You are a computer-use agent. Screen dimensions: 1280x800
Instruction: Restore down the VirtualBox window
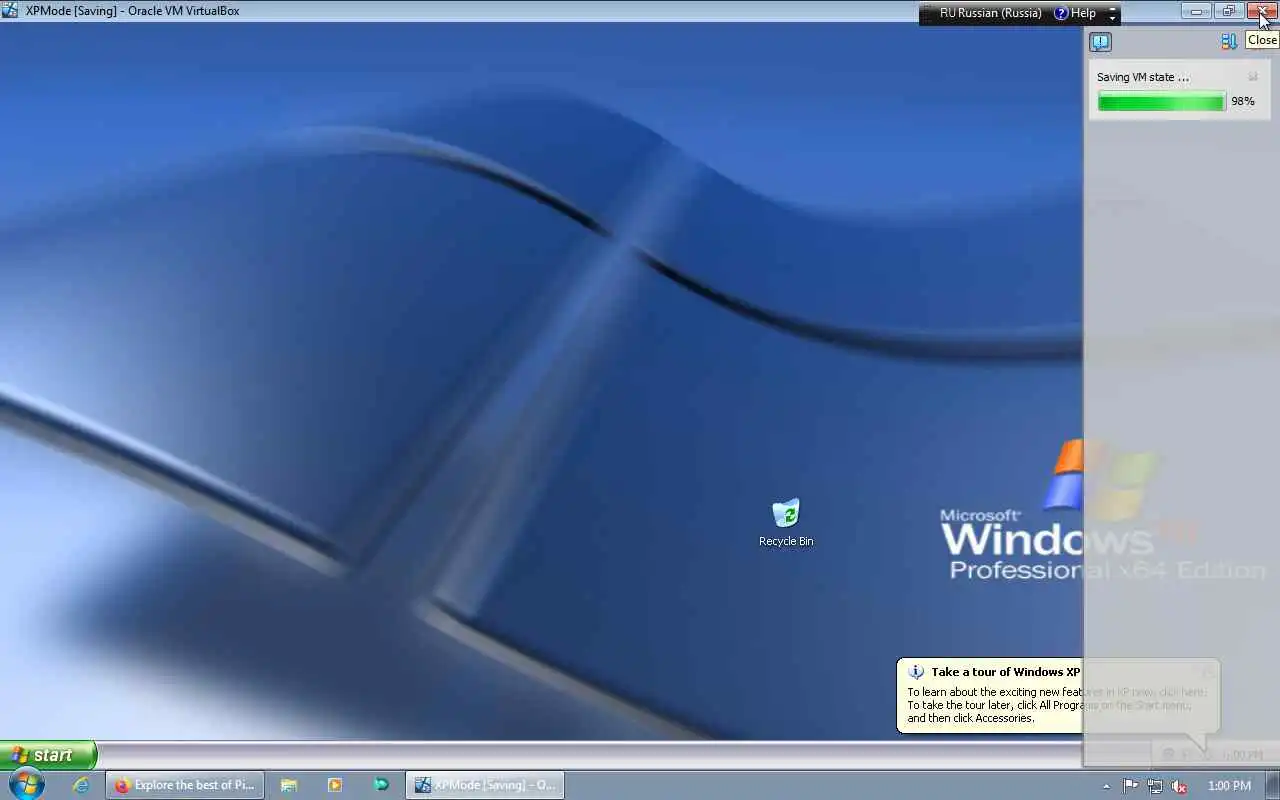[x=1228, y=11]
